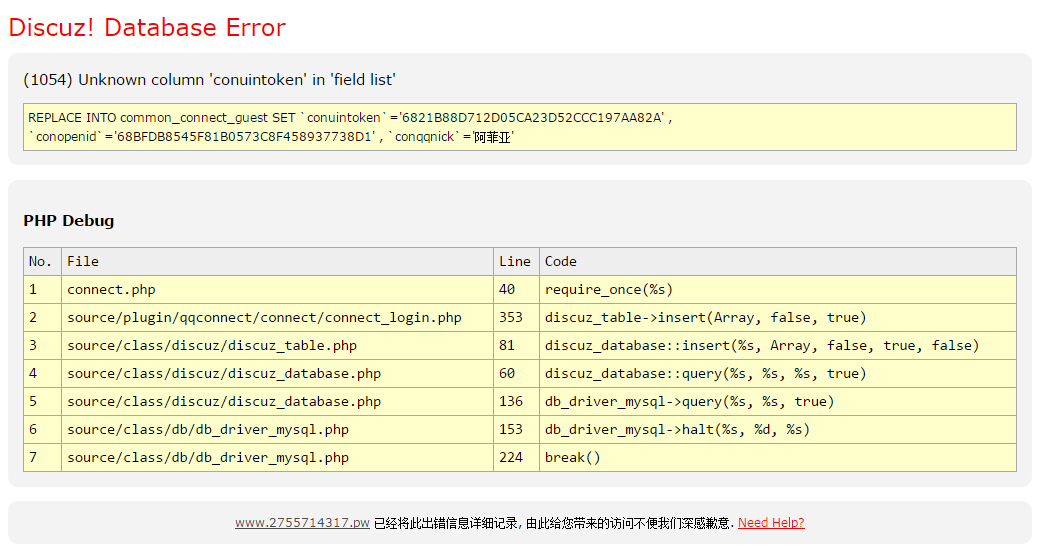Click the Unknown column 'conuintoken' error message
The height and width of the screenshot is (558, 1057).
[209, 80]
